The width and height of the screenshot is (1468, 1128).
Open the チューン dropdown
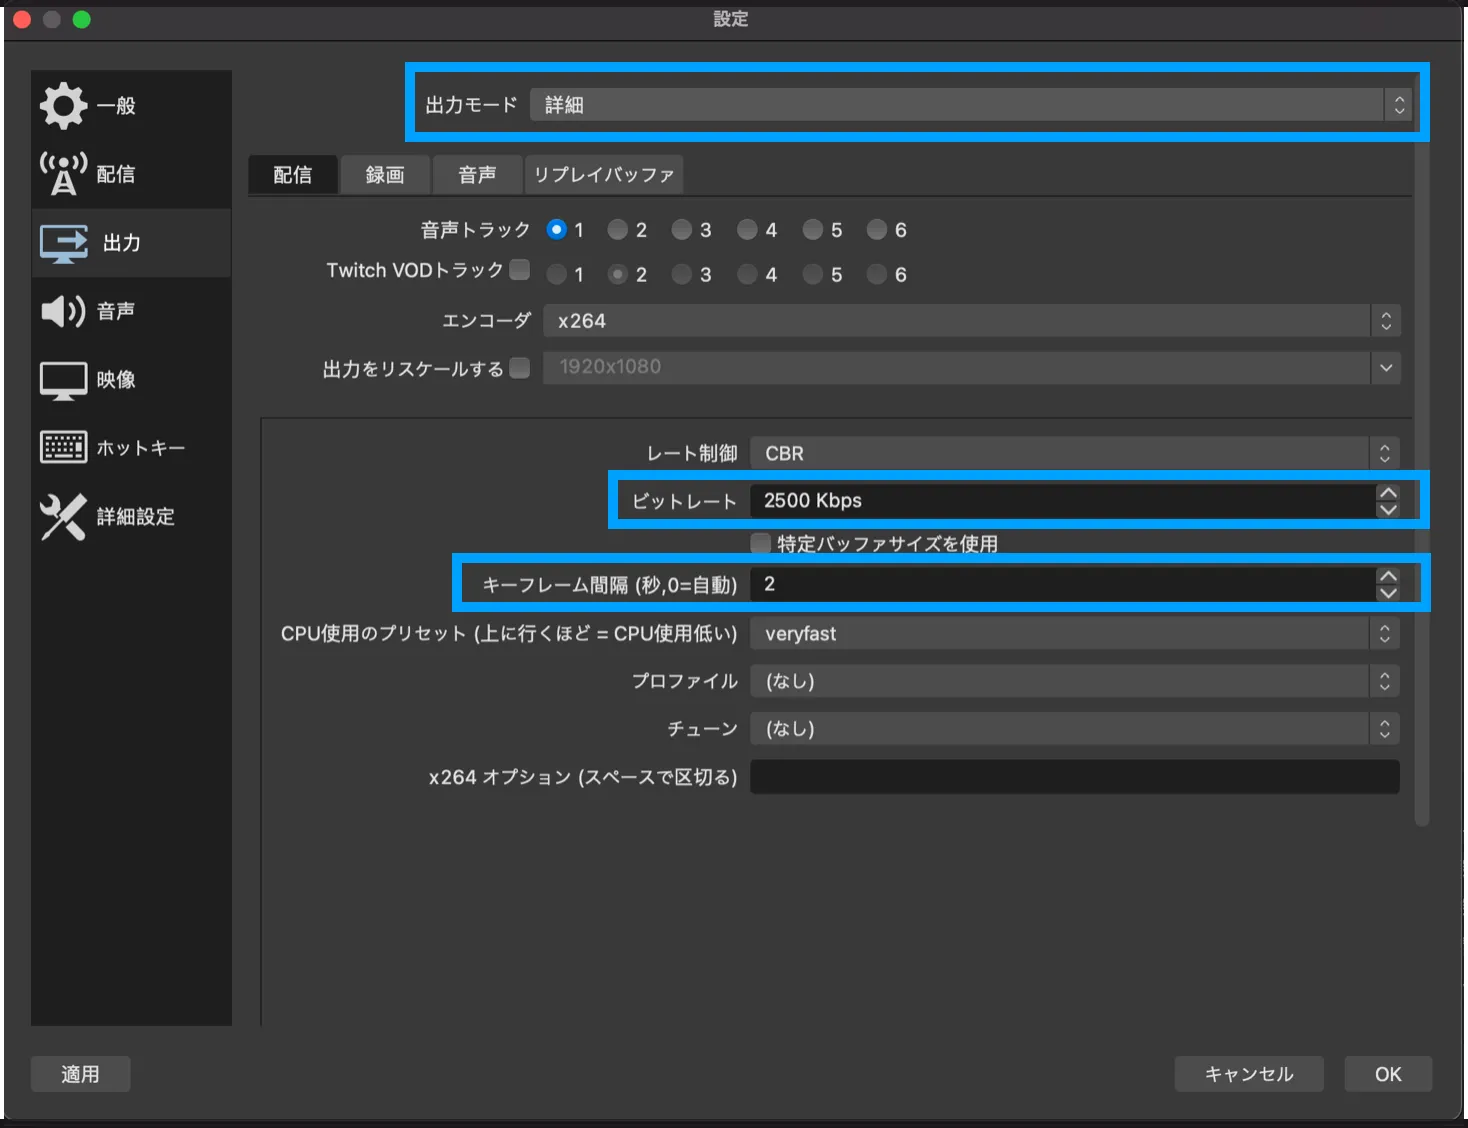click(x=1075, y=729)
